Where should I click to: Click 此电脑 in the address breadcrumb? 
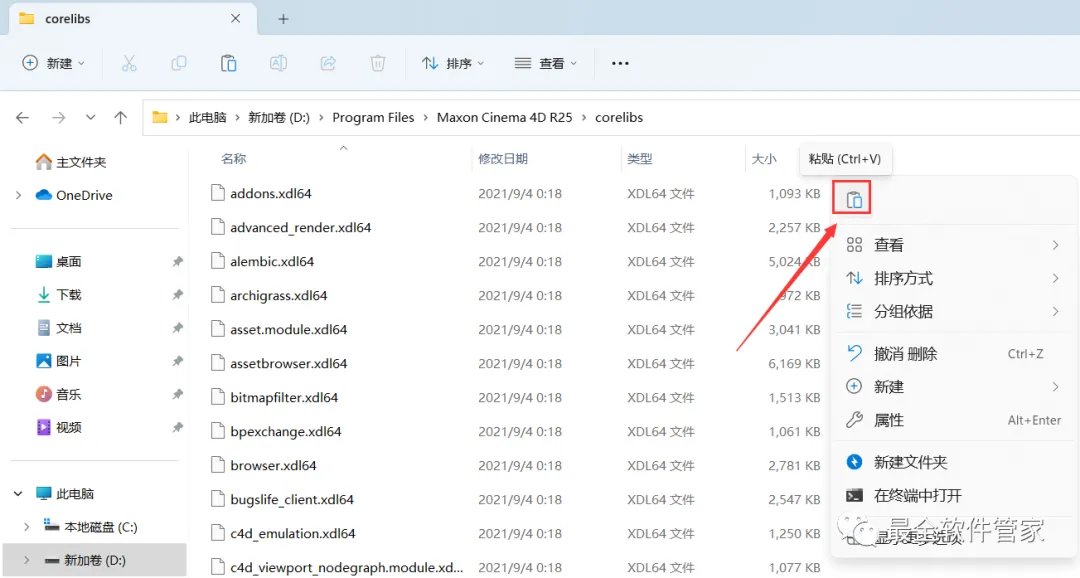[x=207, y=118]
